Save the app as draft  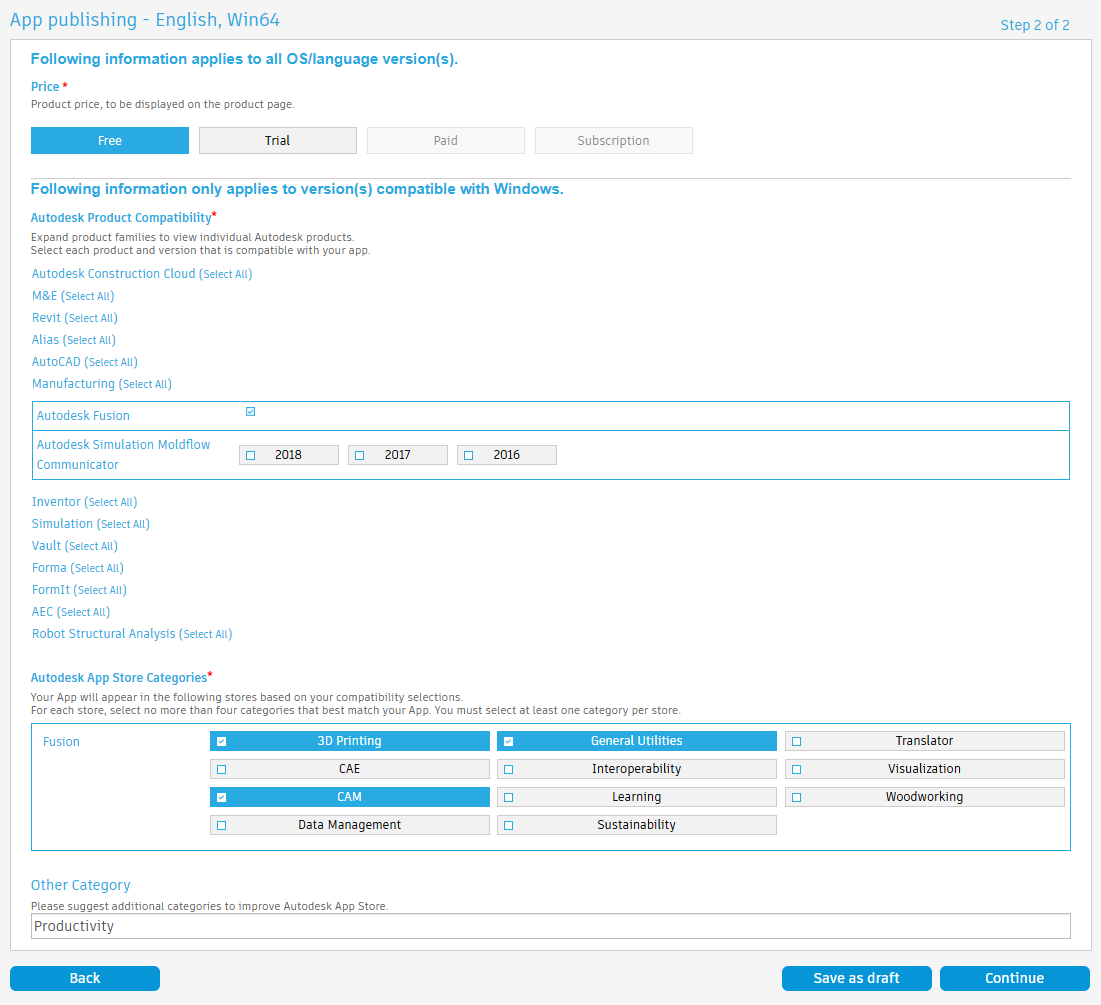[x=857, y=978]
